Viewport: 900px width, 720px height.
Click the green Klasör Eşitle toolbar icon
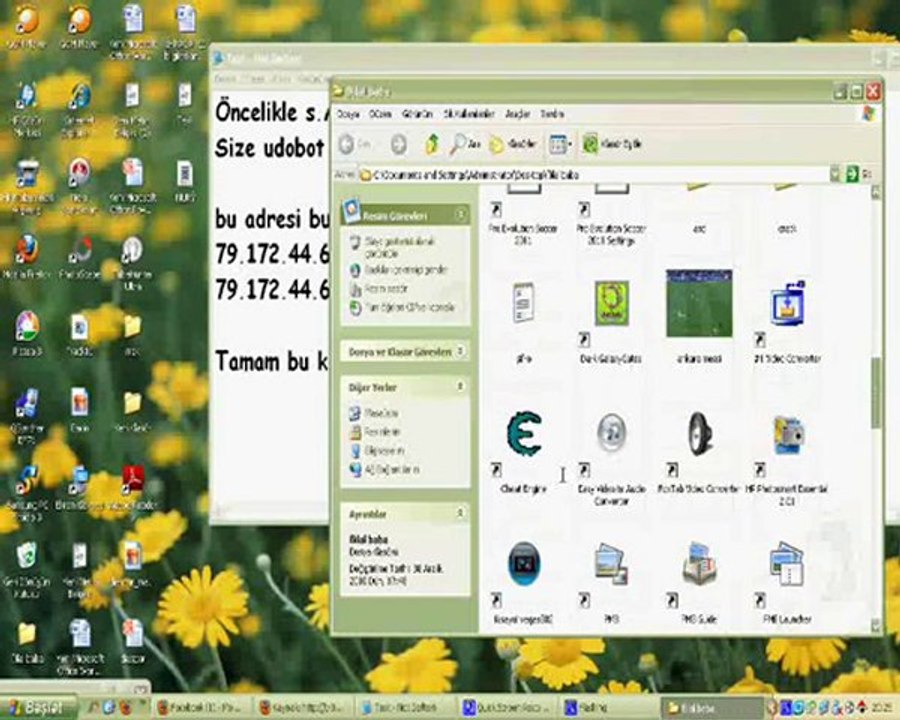(591, 144)
